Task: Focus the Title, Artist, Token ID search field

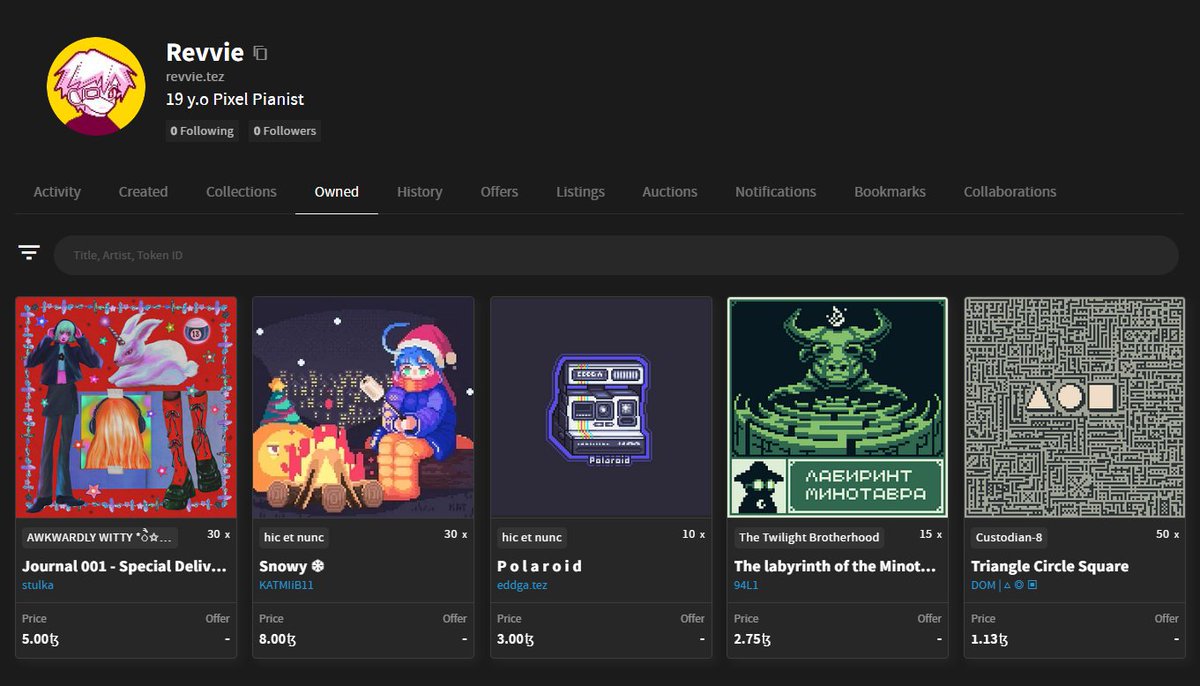Action: (616, 255)
